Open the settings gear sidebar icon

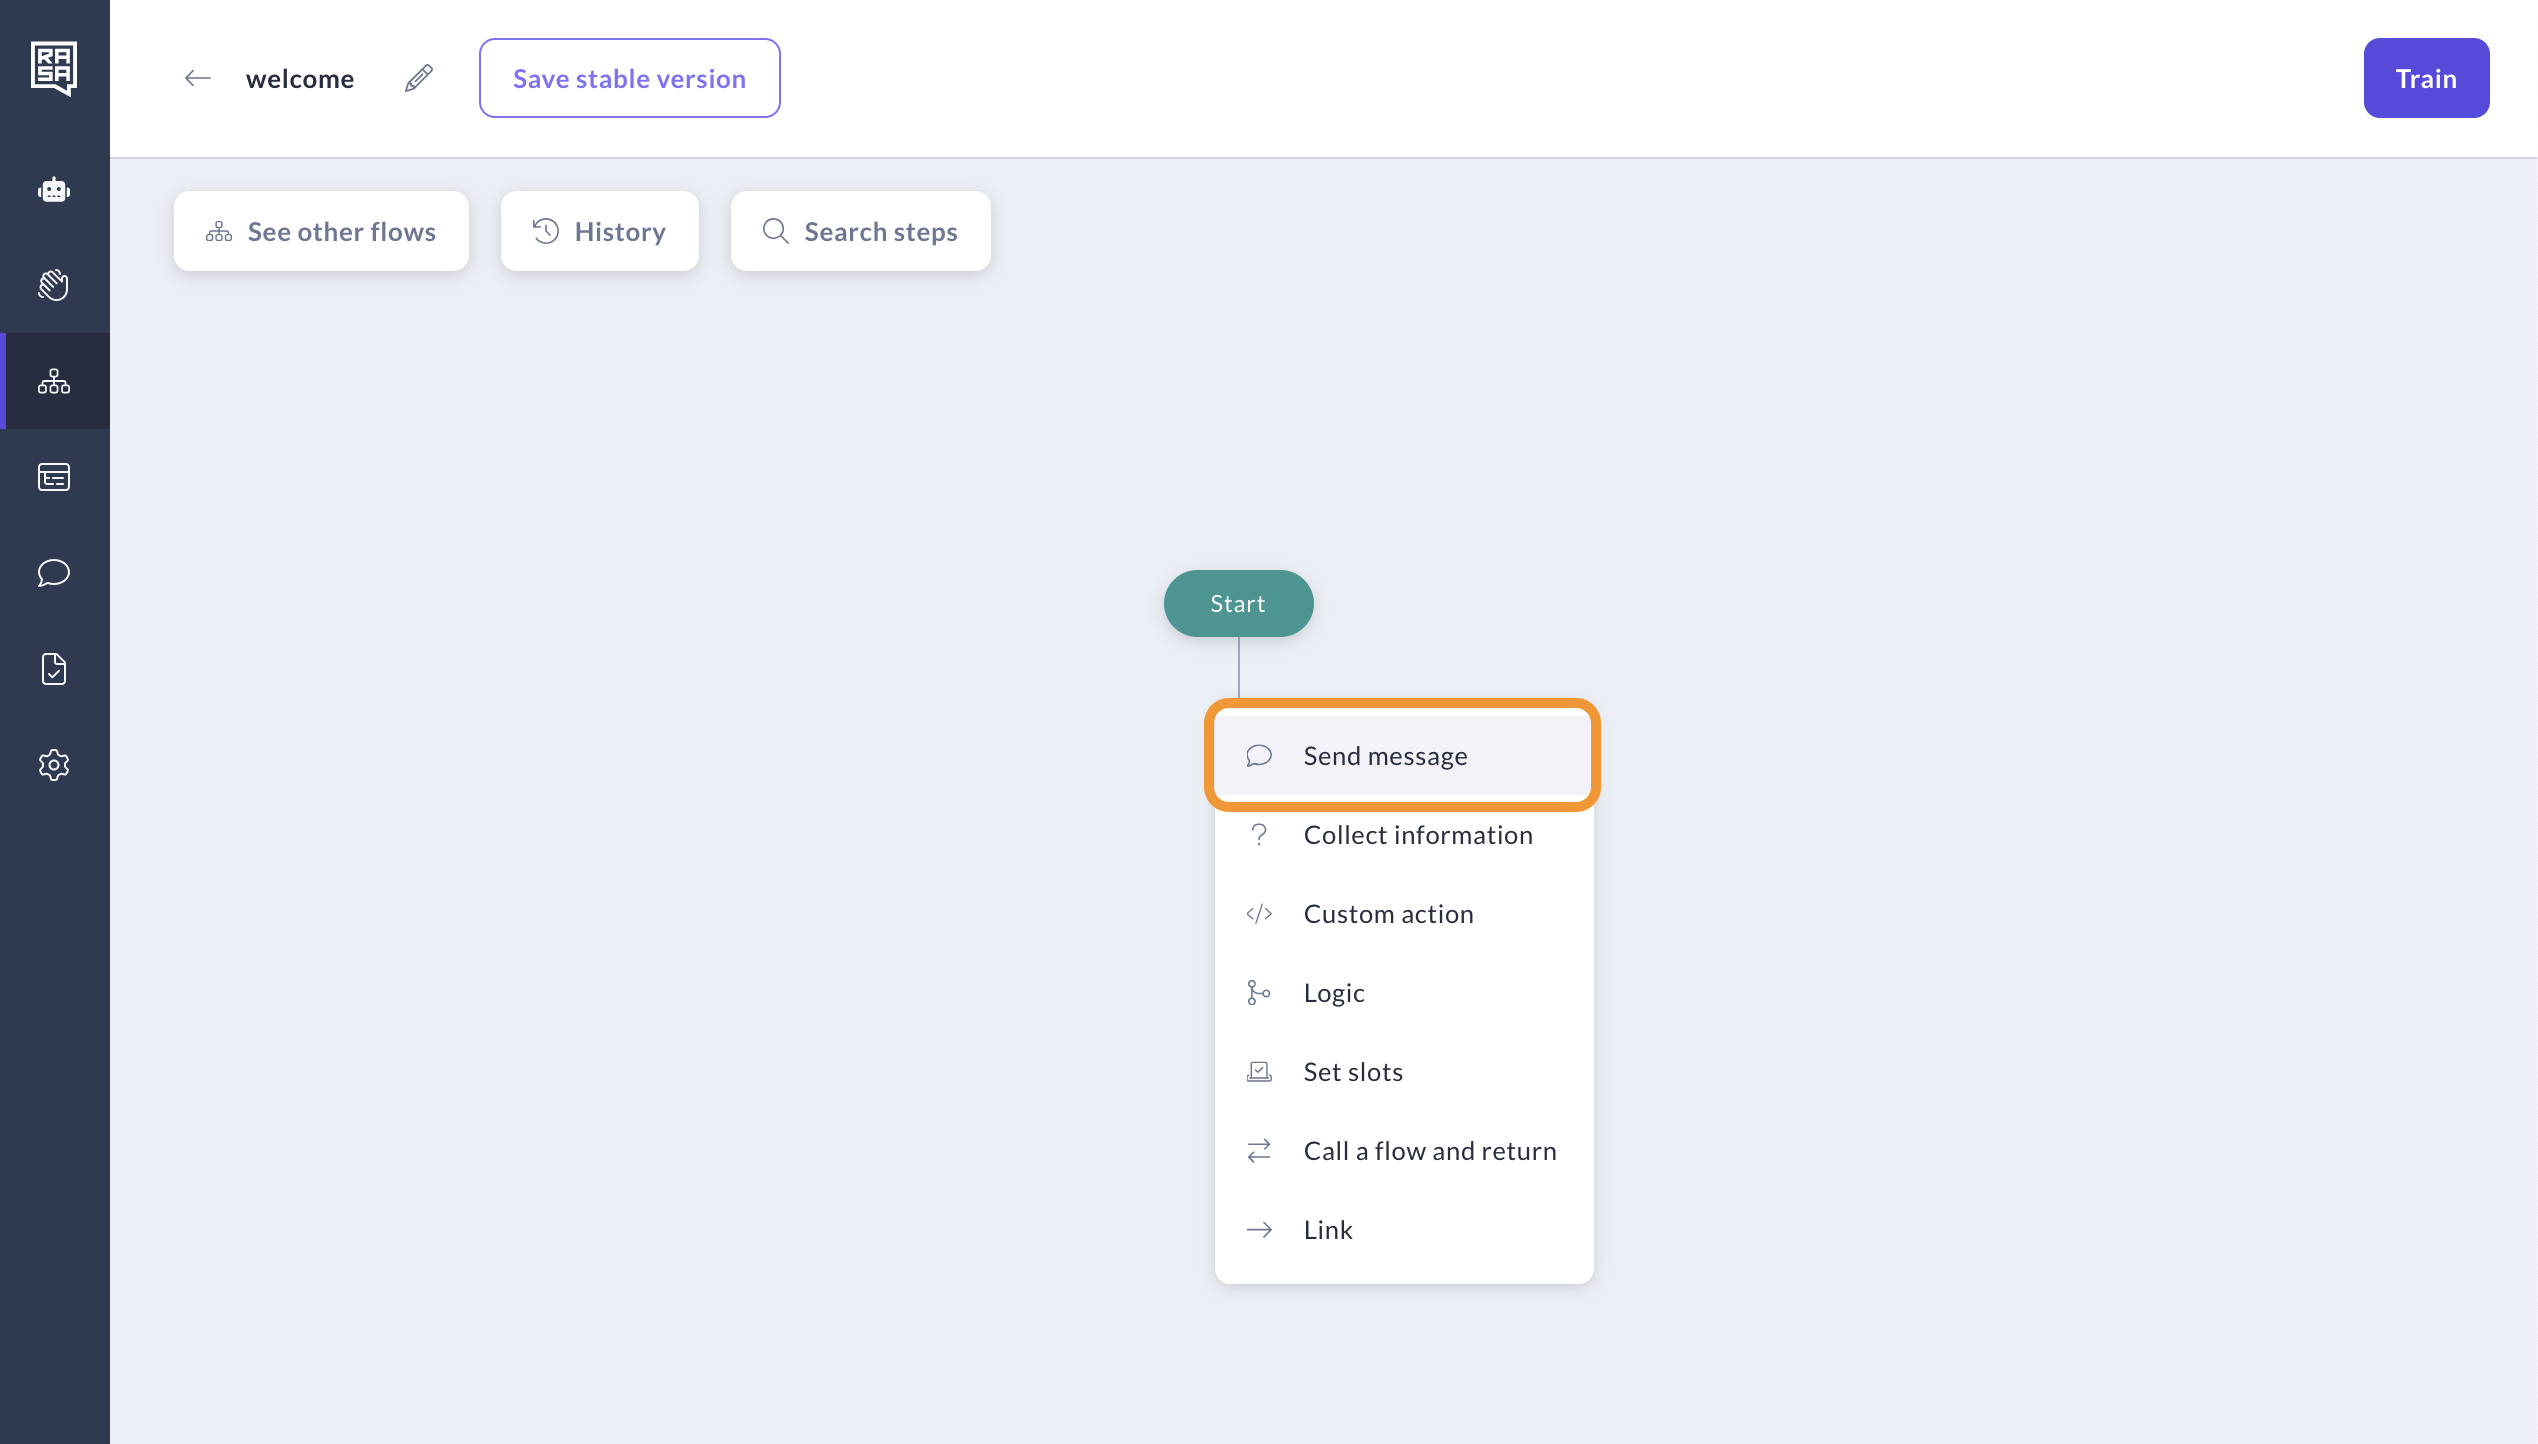pos(54,765)
